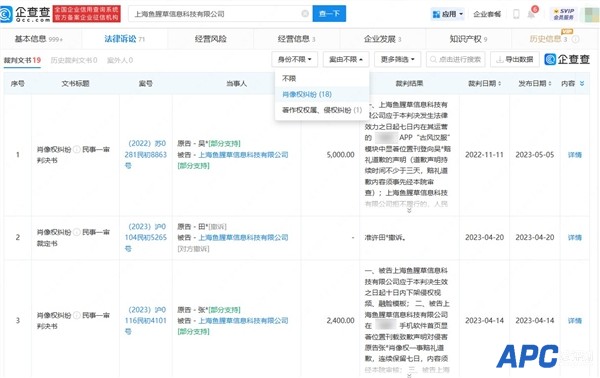
Task: Switch to the 企业发展 tab
Action: pyautogui.click(x=383, y=39)
